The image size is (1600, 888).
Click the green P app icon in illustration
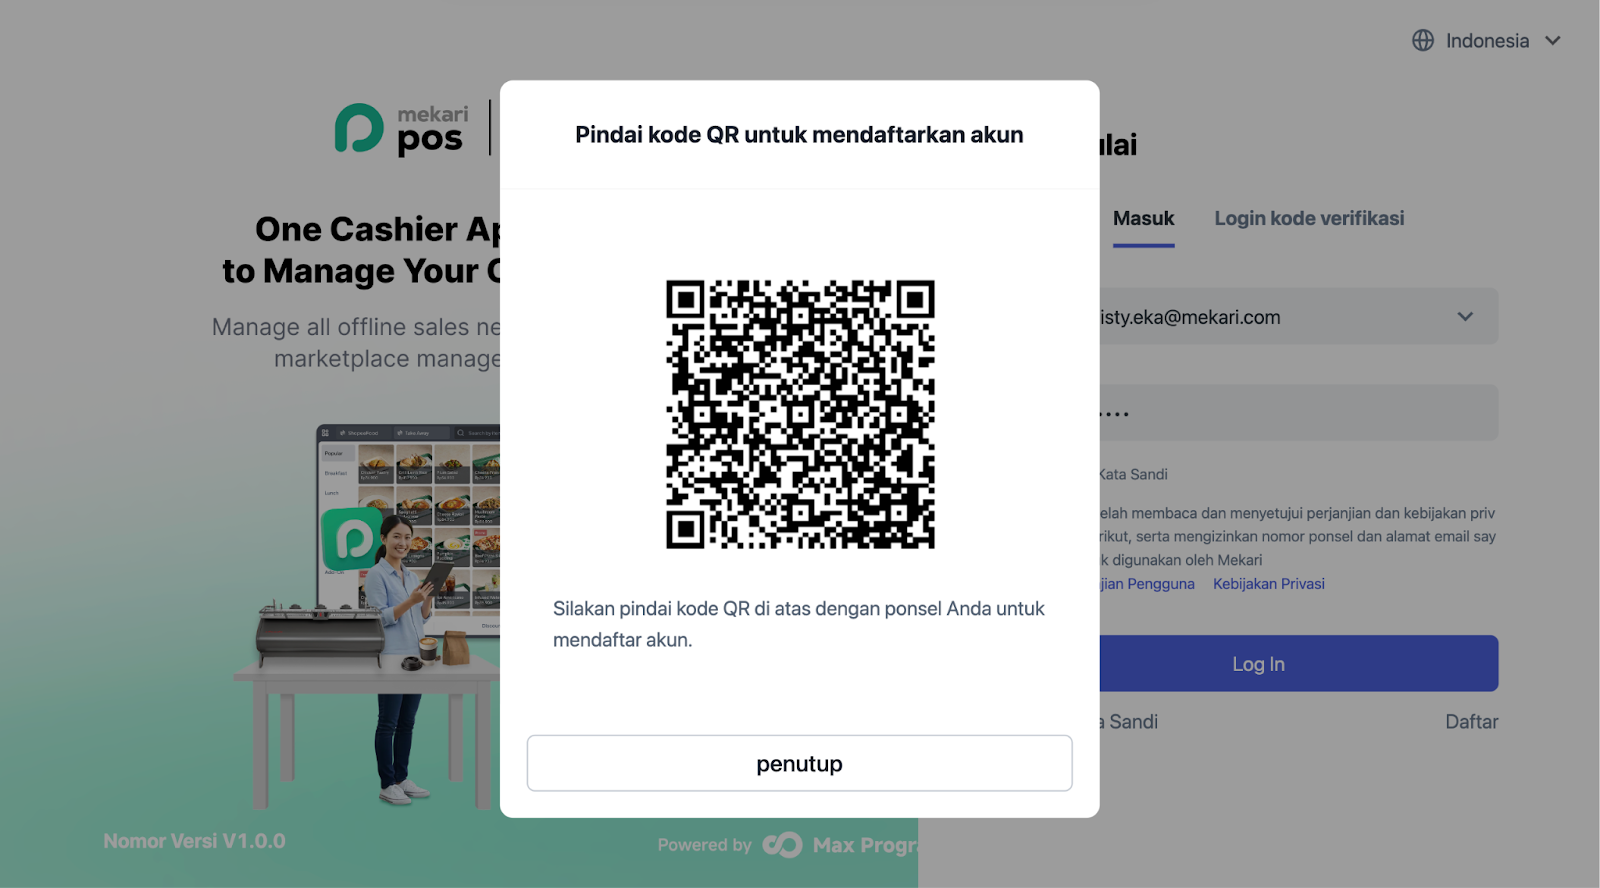[x=352, y=539]
